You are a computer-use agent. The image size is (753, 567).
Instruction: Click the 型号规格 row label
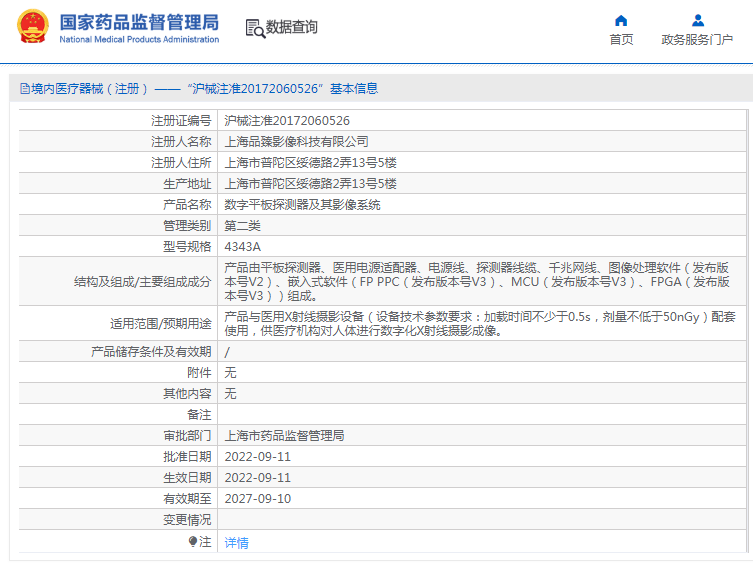coord(187,247)
